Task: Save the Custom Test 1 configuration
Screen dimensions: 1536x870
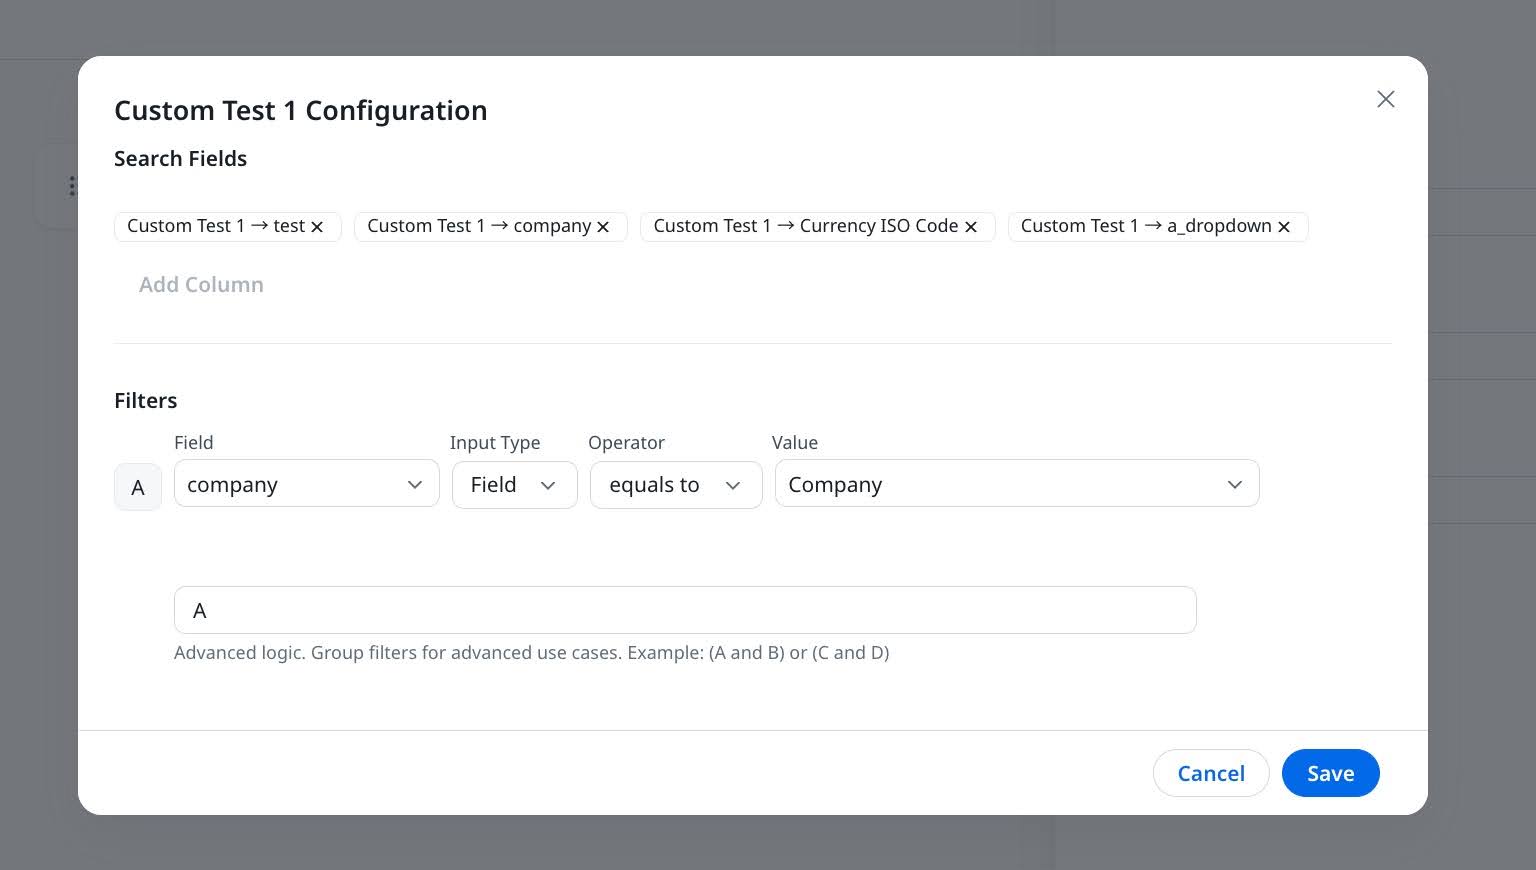Action: tap(1330, 773)
